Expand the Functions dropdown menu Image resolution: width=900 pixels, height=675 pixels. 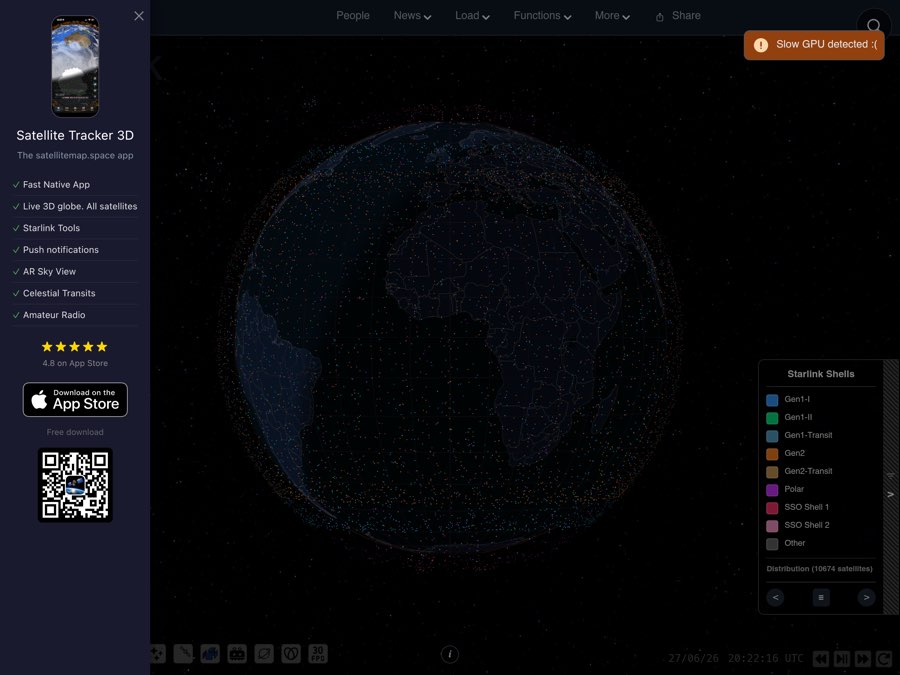click(x=542, y=15)
